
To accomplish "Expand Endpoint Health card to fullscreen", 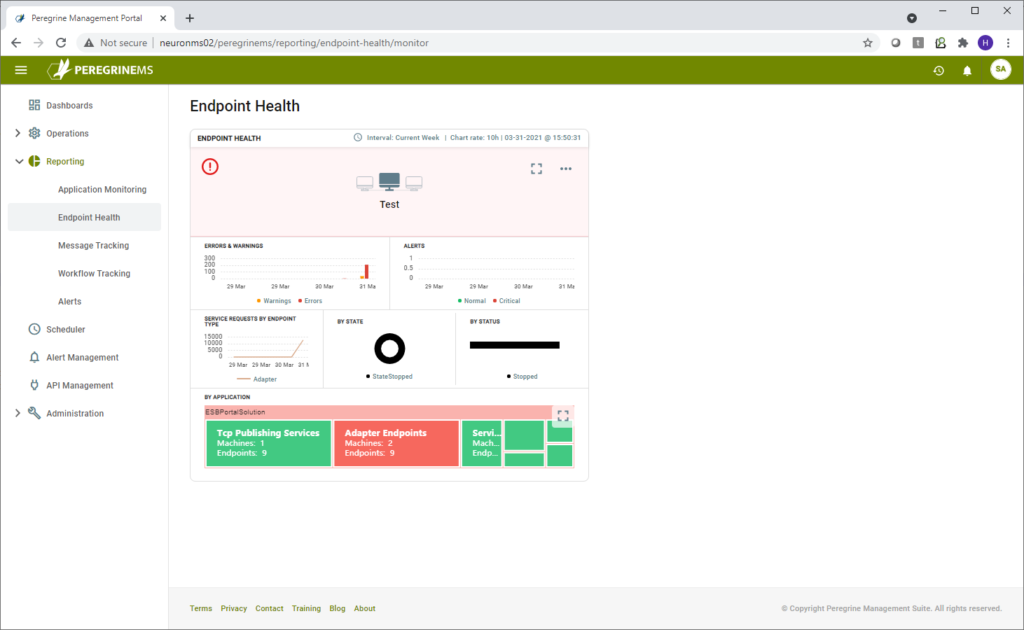I will 536,169.
